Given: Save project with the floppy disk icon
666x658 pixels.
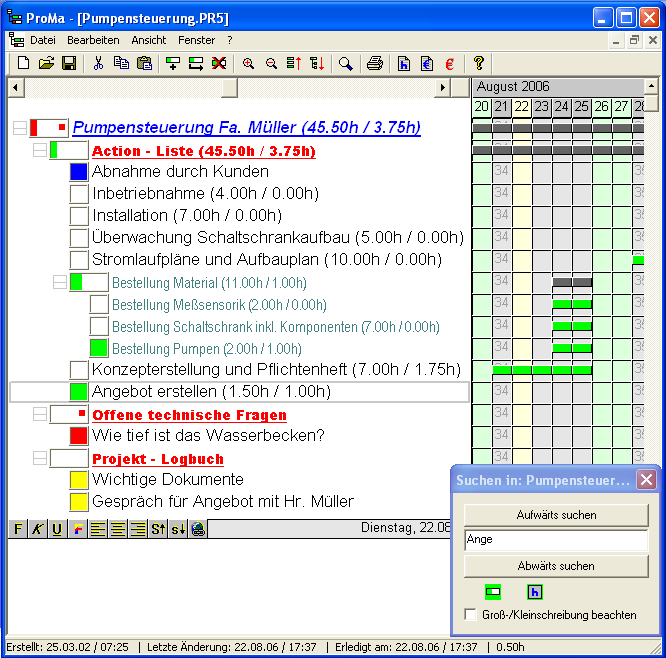Looking at the screenshot, I should pyautogui.click(x=69, y=63).
